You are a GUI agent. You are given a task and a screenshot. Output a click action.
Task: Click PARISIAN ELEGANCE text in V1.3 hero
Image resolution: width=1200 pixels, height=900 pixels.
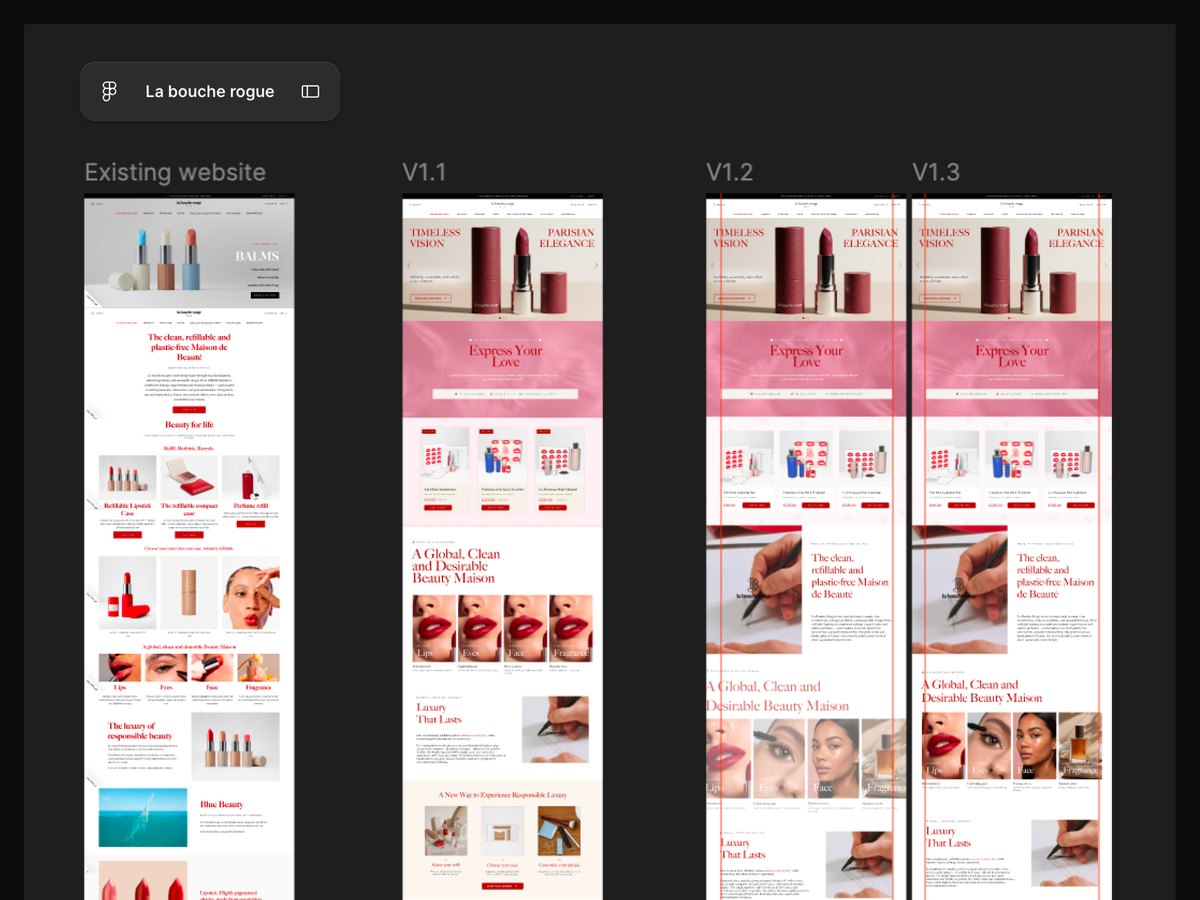[x=1077, y=238]
